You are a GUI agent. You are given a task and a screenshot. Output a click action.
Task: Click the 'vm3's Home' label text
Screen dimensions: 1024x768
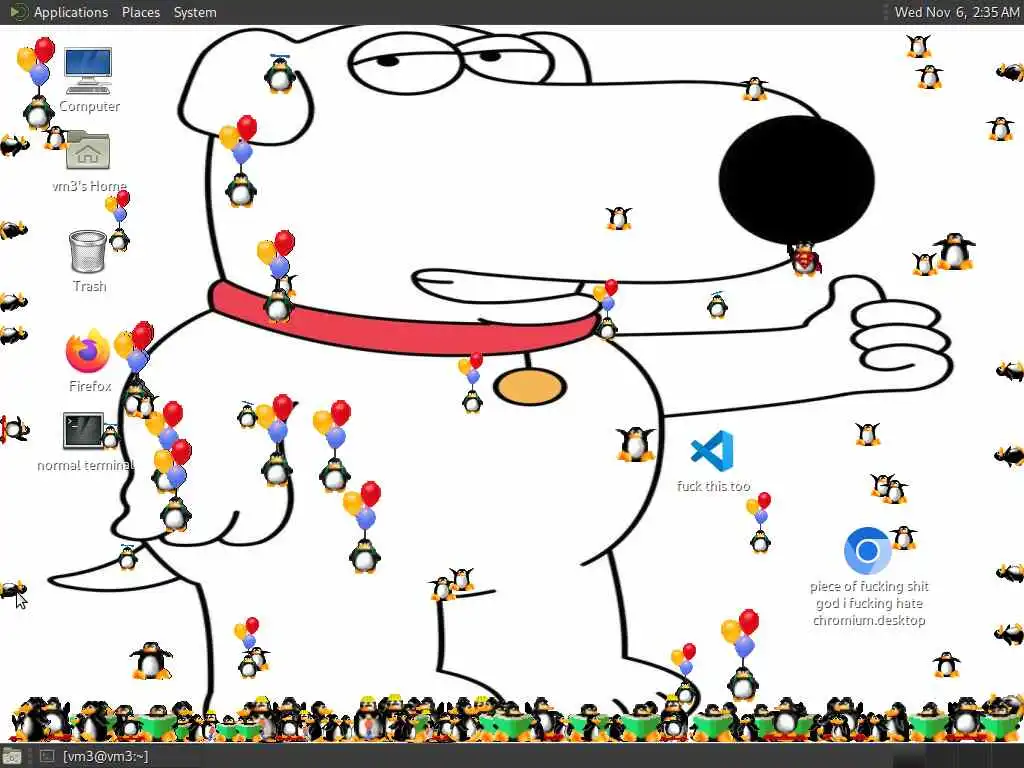pos(89,186)
